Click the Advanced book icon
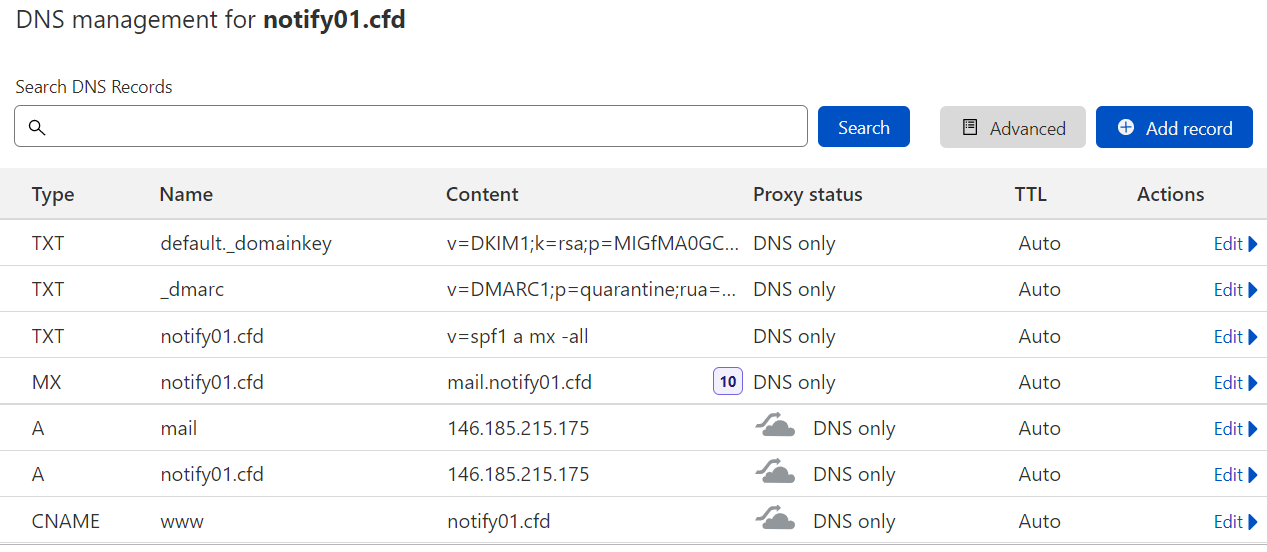Viewport: 1267px width, 552px height. pyautogui.click(x=969, y=127)
